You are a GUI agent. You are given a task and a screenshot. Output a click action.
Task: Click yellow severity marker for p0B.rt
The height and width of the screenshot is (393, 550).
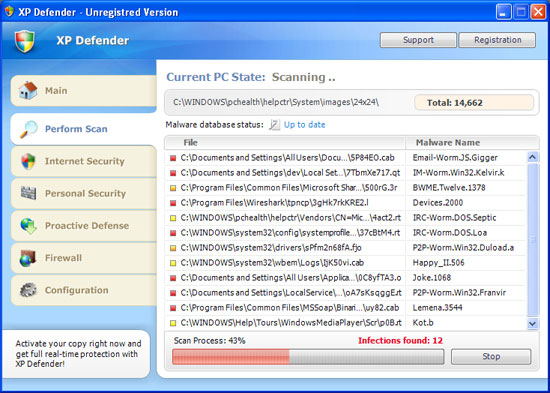173,323
